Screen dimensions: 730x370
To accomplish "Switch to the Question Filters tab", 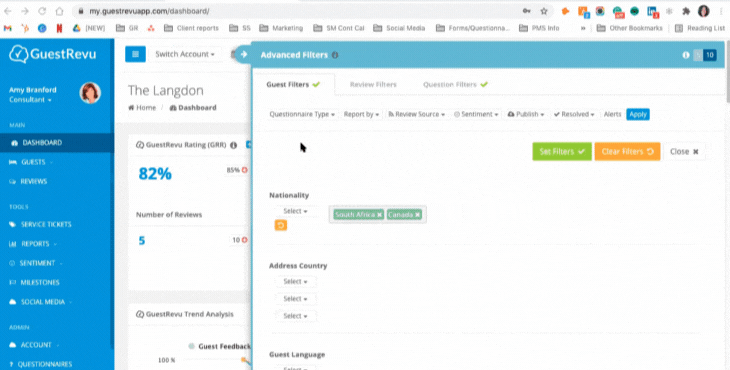I will click(455, 84).
